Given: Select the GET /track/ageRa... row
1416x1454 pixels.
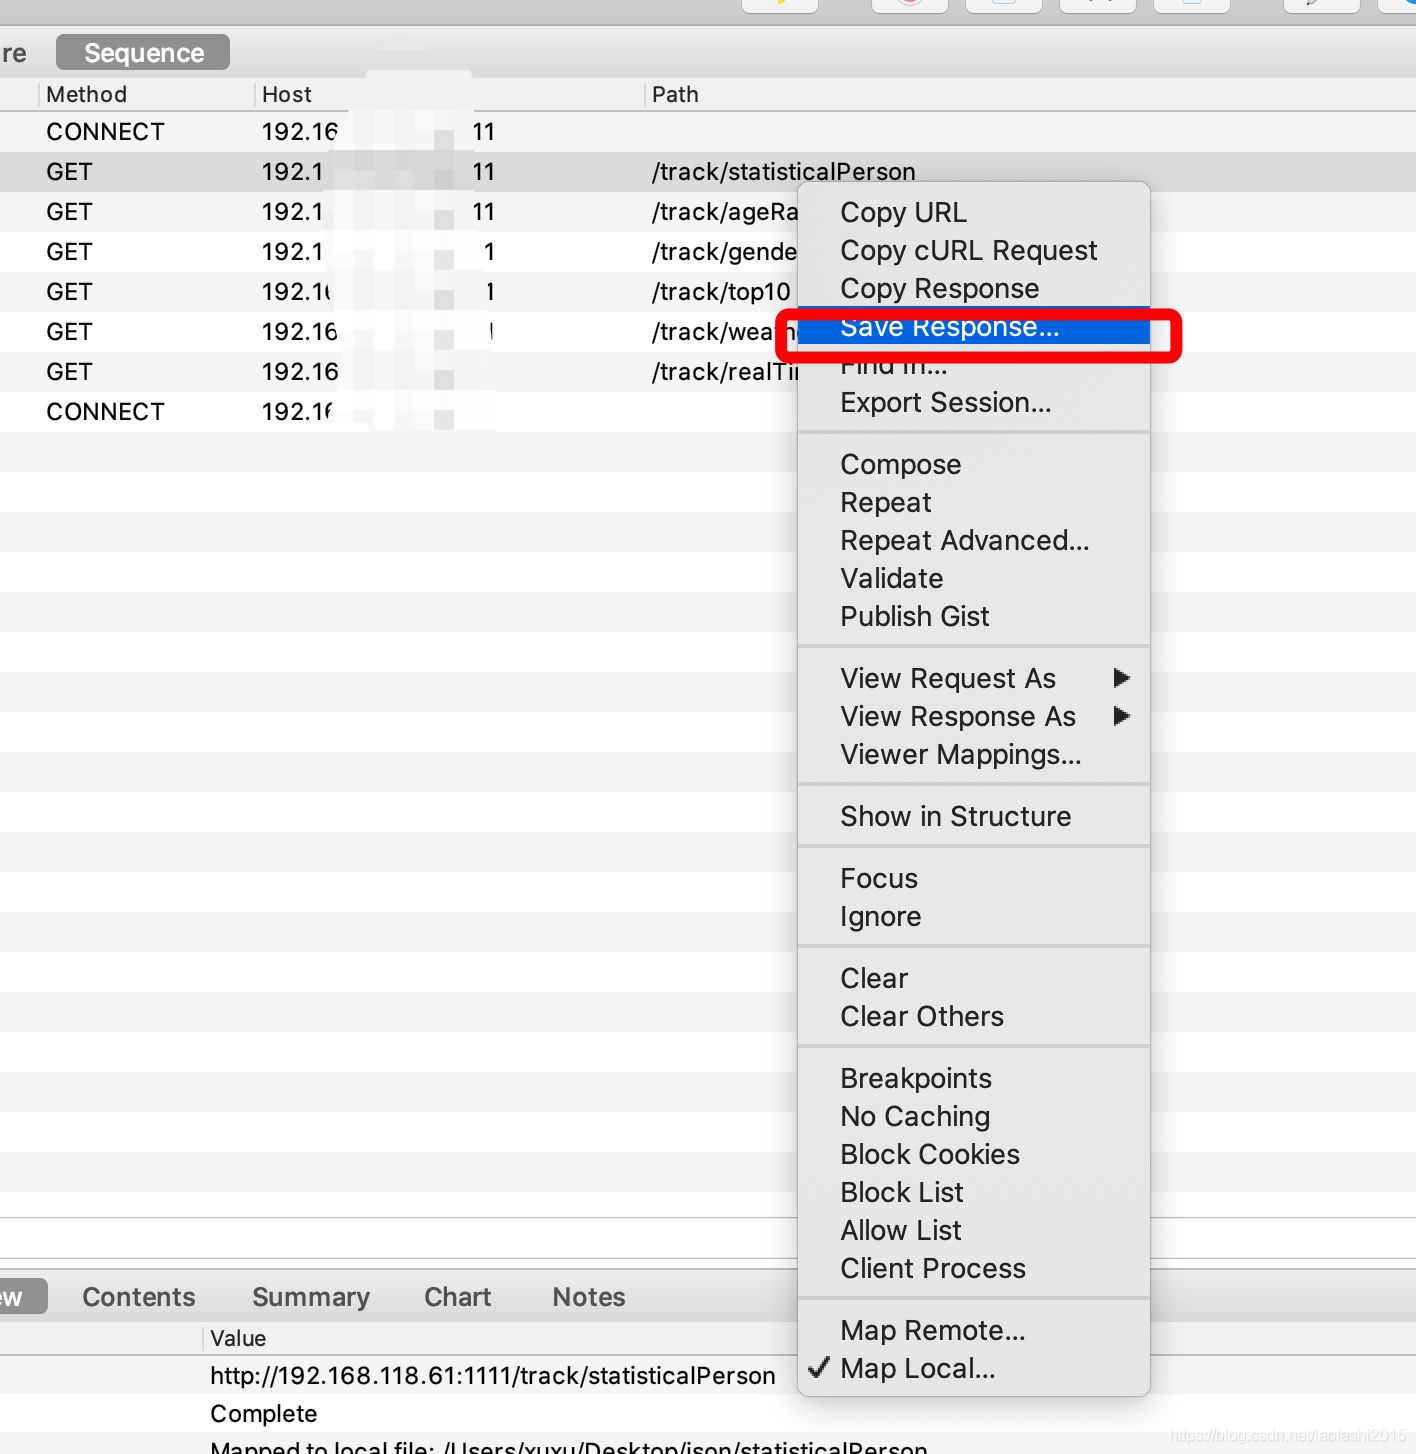Looking at the screenshot, I should [x=400, y=212].
